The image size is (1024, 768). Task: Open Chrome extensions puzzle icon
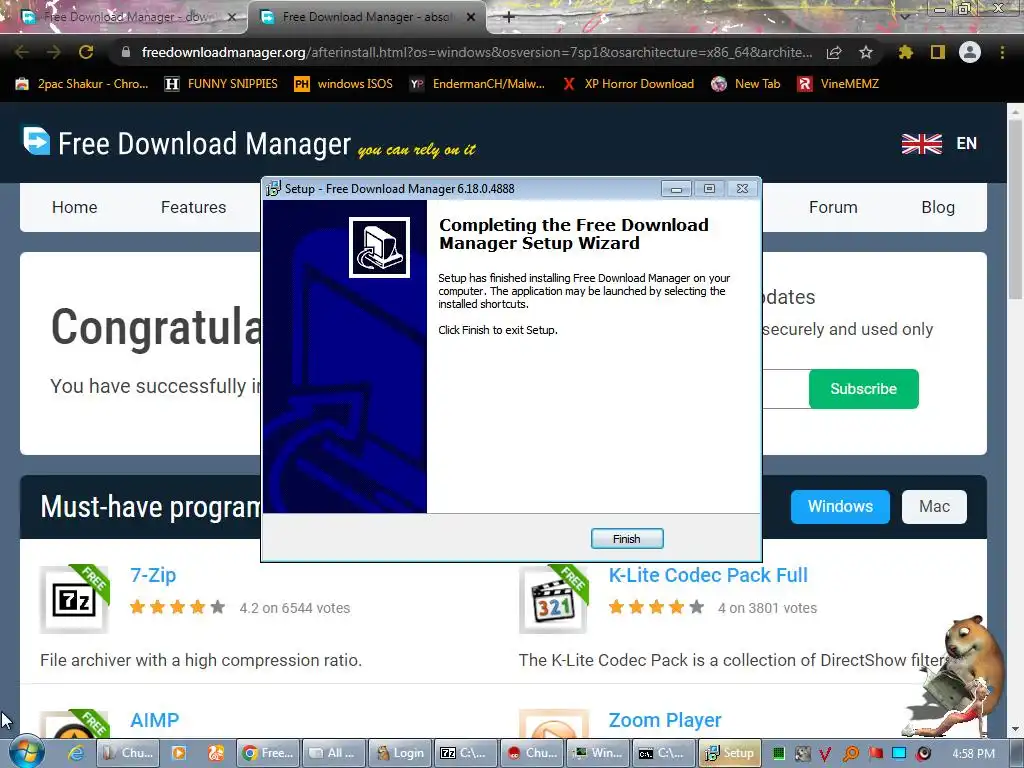(905, 52)
